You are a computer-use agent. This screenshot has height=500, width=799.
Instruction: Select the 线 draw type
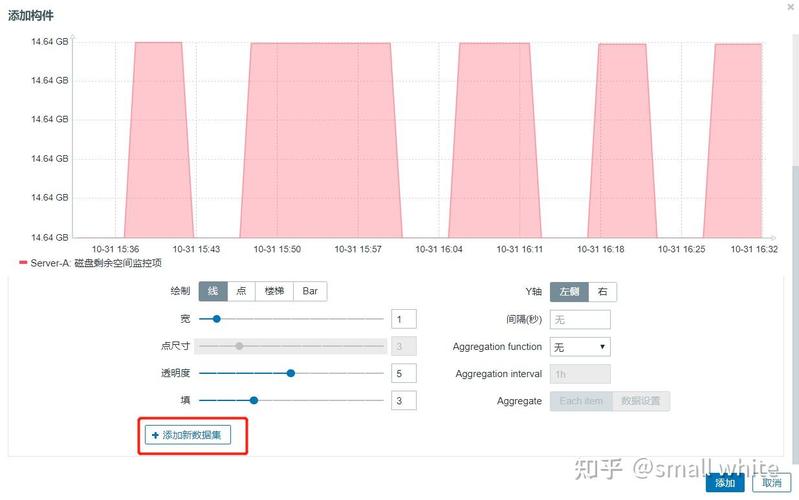213,291
